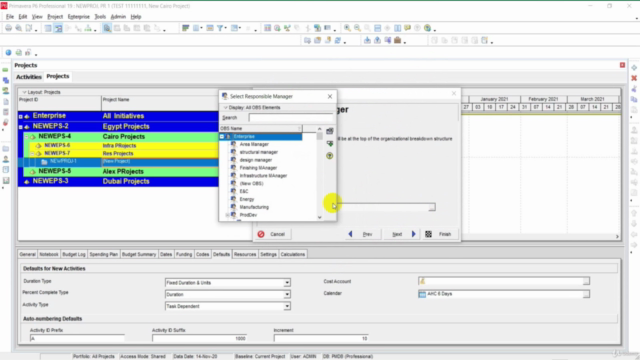Click the Help icon in the Select Responsible Manager dialog
This screenshot has height=360, width=640.
[x=330, y=156]
